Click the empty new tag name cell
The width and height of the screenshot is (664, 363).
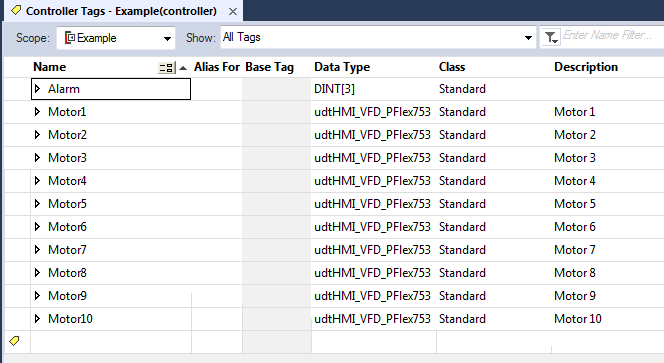pyautogui.click(x=111, y=342)
